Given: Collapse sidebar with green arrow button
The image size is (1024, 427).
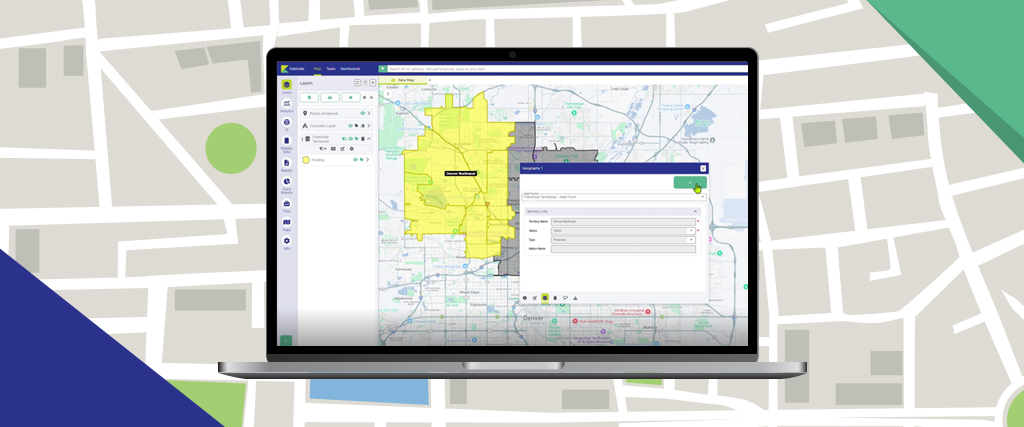Looking at the screenshot, I should [x=286, y=340].
